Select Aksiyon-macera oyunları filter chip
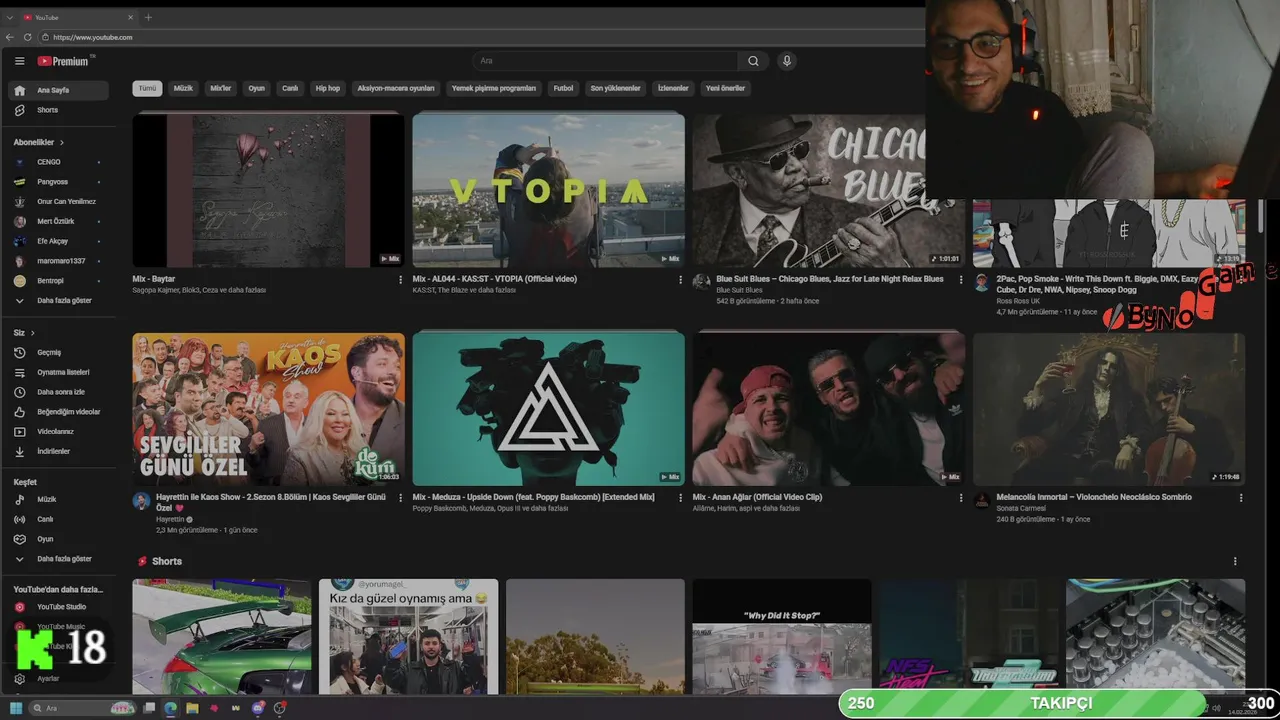This screenshot has height=720, width=1280. point(396,88)
